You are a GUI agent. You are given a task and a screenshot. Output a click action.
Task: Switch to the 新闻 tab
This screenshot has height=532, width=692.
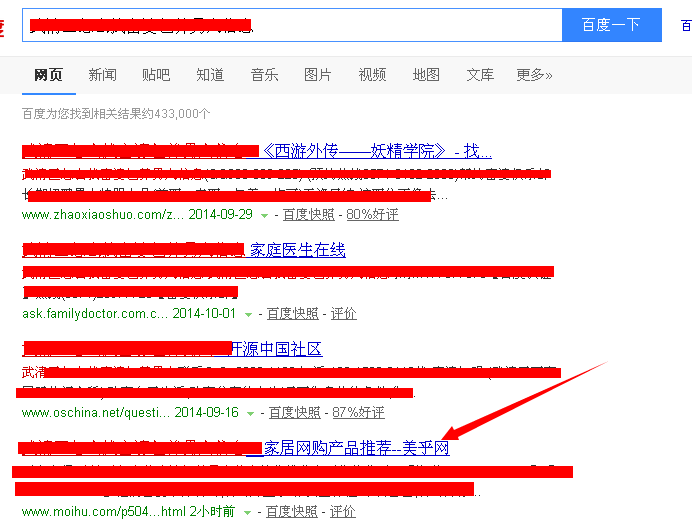102,75
